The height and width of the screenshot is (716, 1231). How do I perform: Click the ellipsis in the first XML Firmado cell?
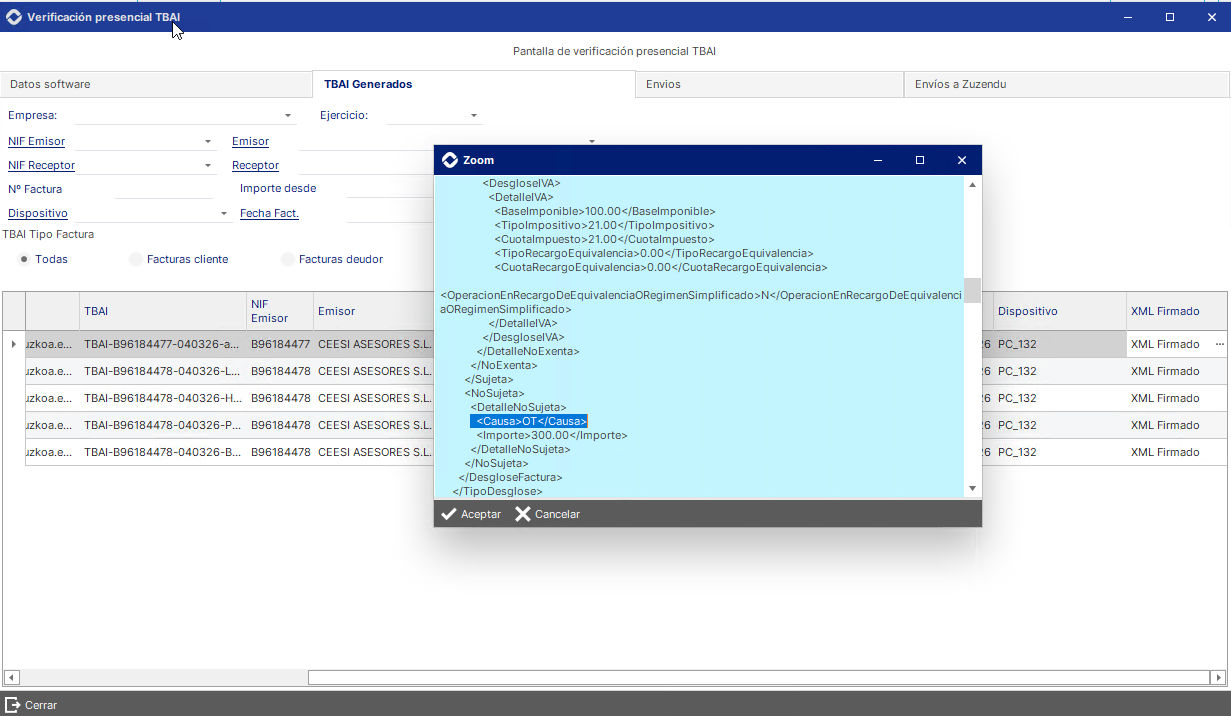click(1219, 344)
